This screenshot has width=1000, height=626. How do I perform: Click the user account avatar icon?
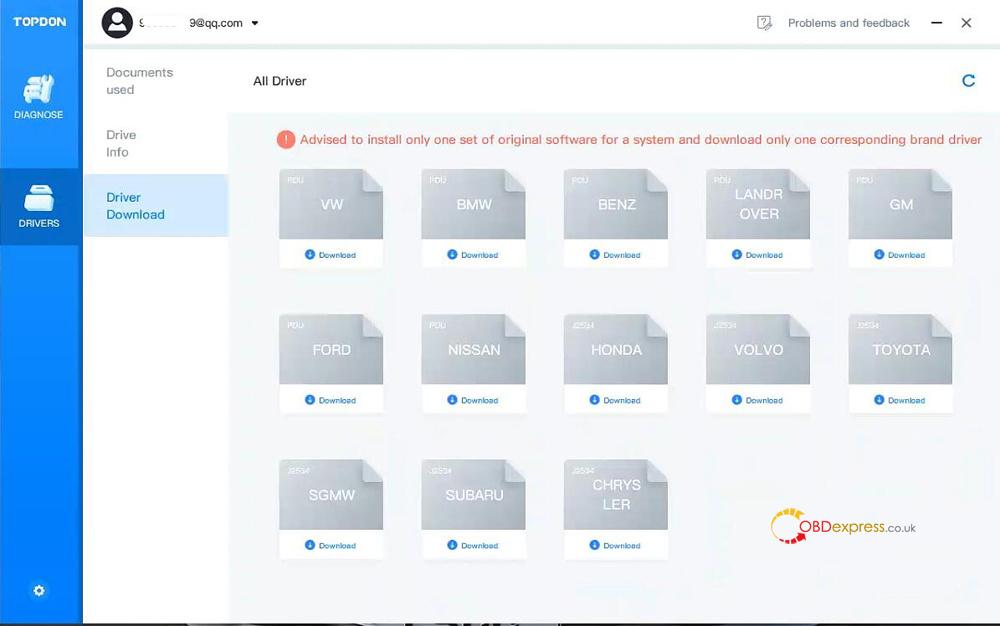pos(117,22)
